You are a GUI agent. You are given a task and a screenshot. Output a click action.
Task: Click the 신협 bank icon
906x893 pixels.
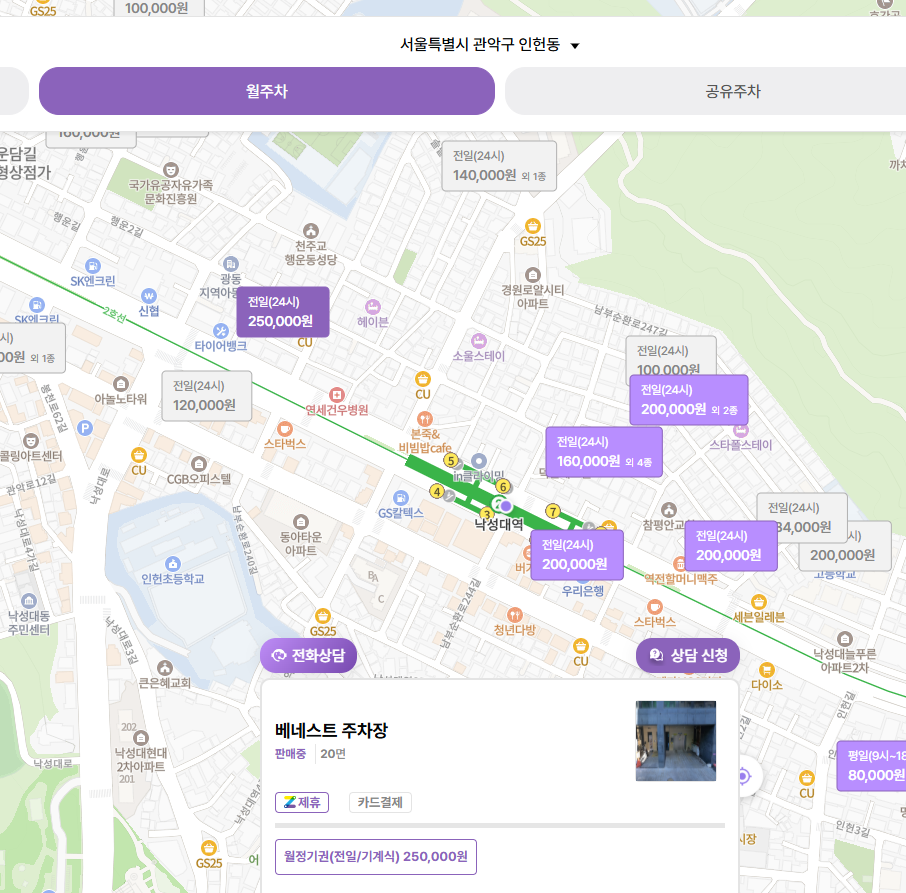pyautogui.click(x=148, y=296)
